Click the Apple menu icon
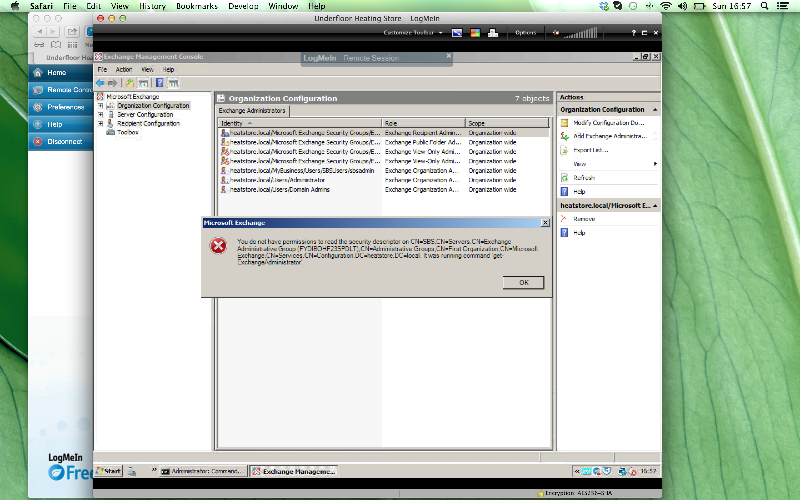 pyautogui.click(x=14, y=6)
